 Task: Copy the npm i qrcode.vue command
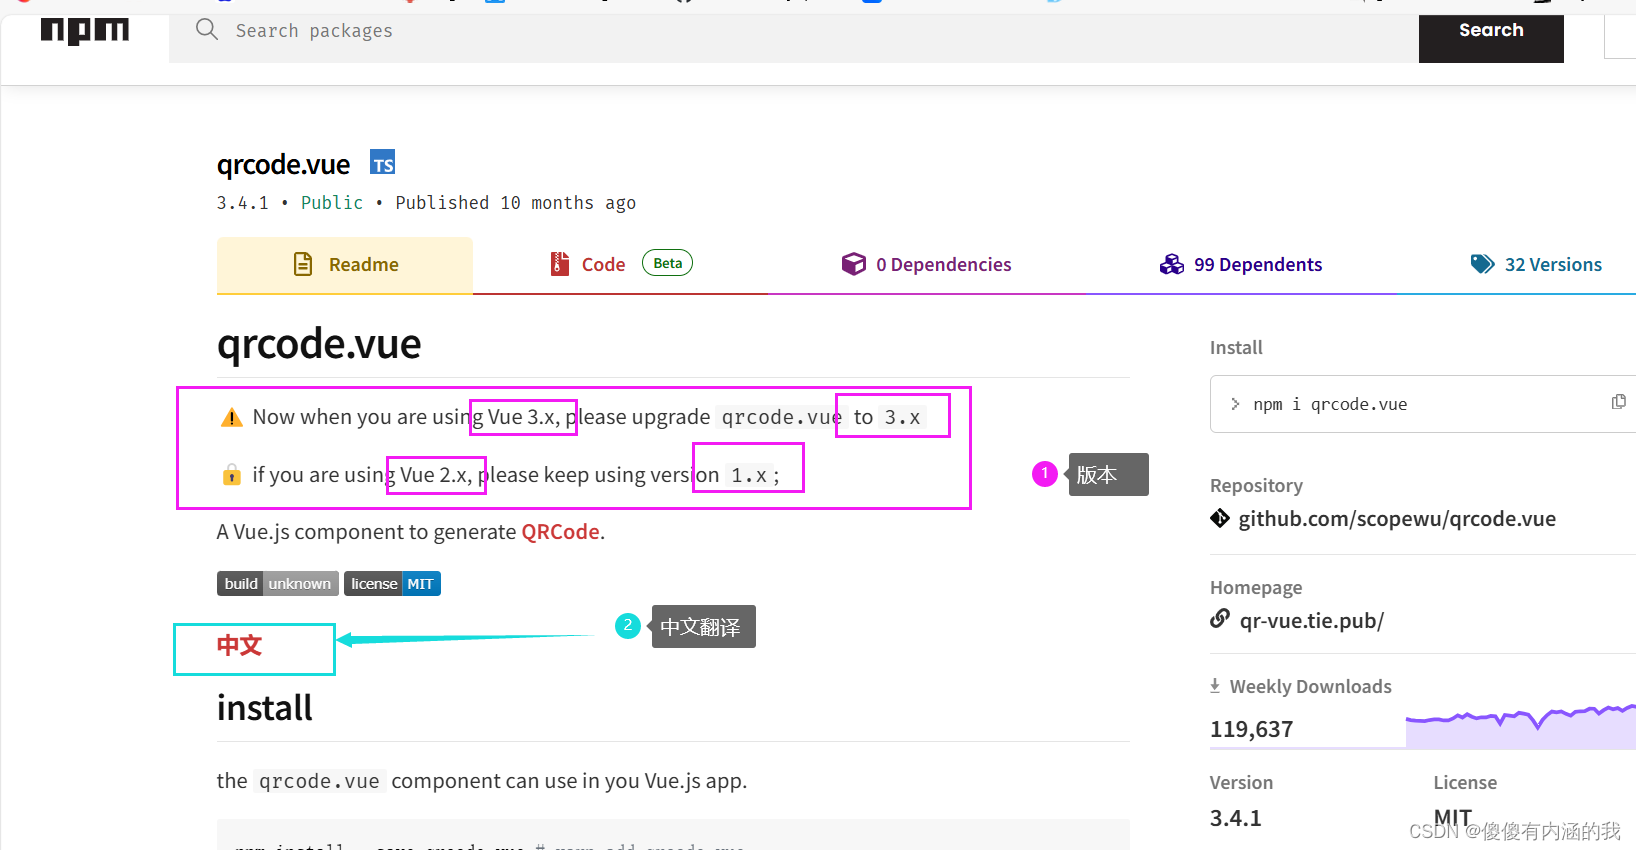tap(1619, 402)
